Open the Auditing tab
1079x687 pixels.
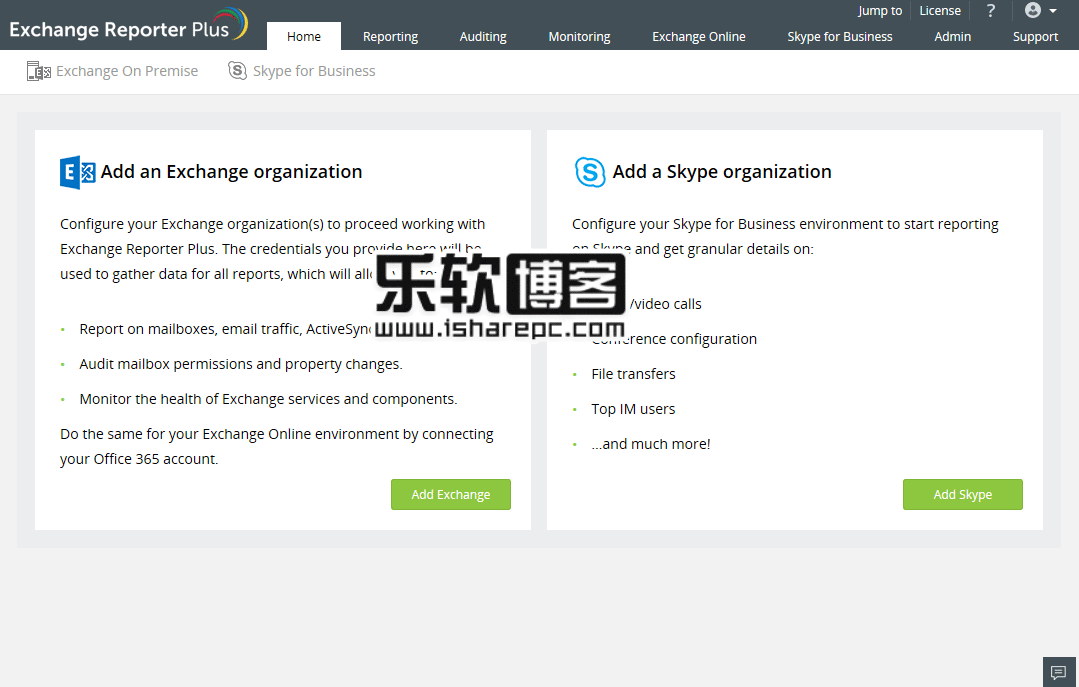(483, 36)
